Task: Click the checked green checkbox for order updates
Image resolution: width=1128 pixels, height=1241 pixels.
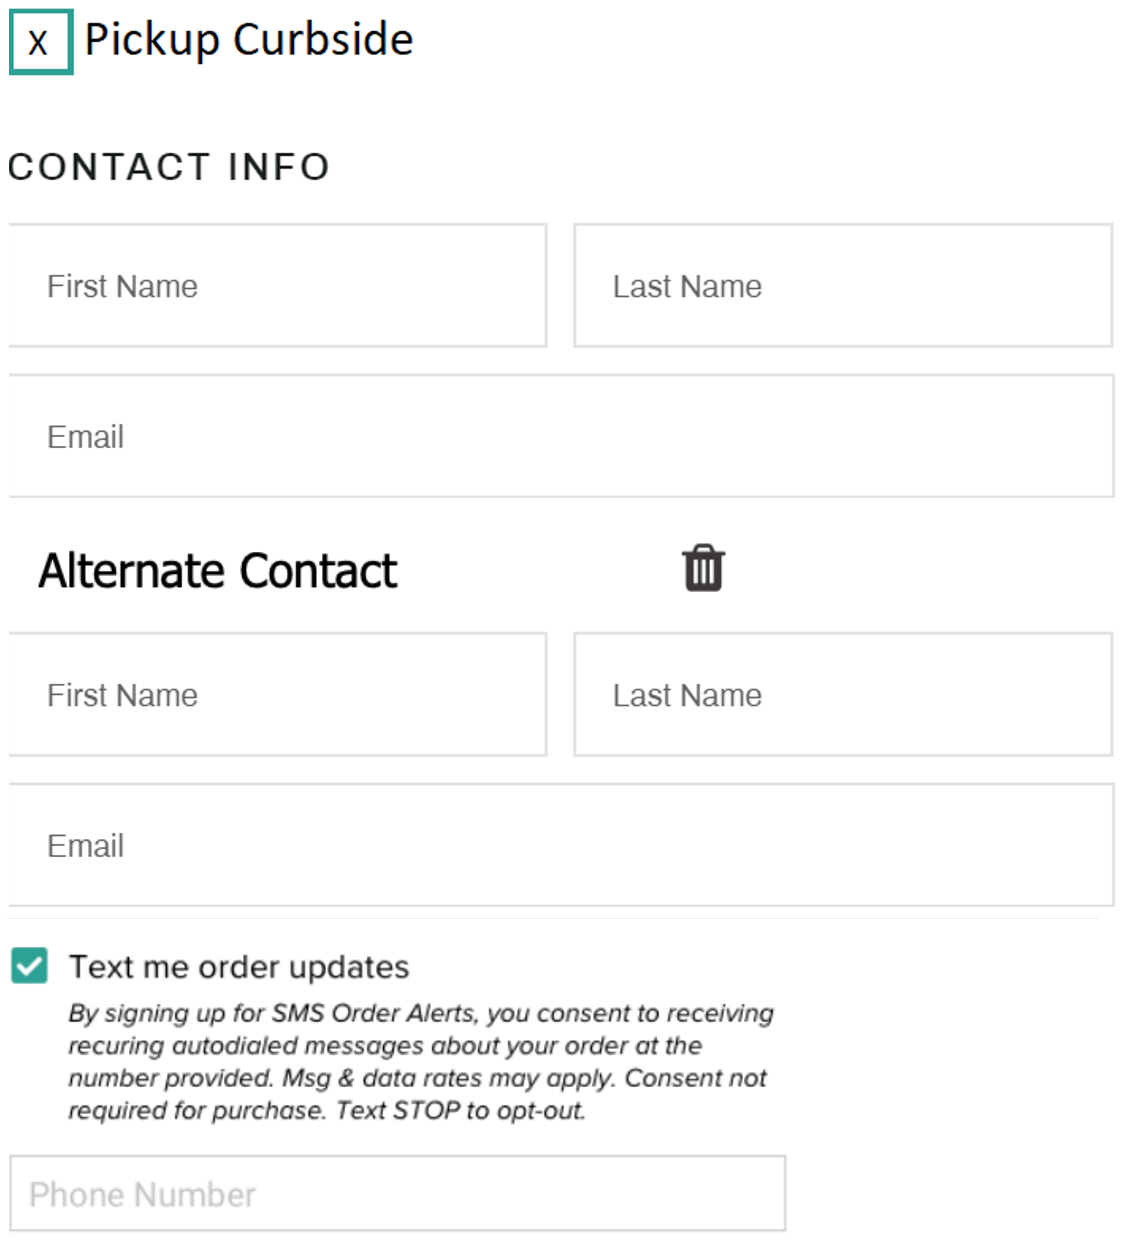Action: click(x=29, y=966)
